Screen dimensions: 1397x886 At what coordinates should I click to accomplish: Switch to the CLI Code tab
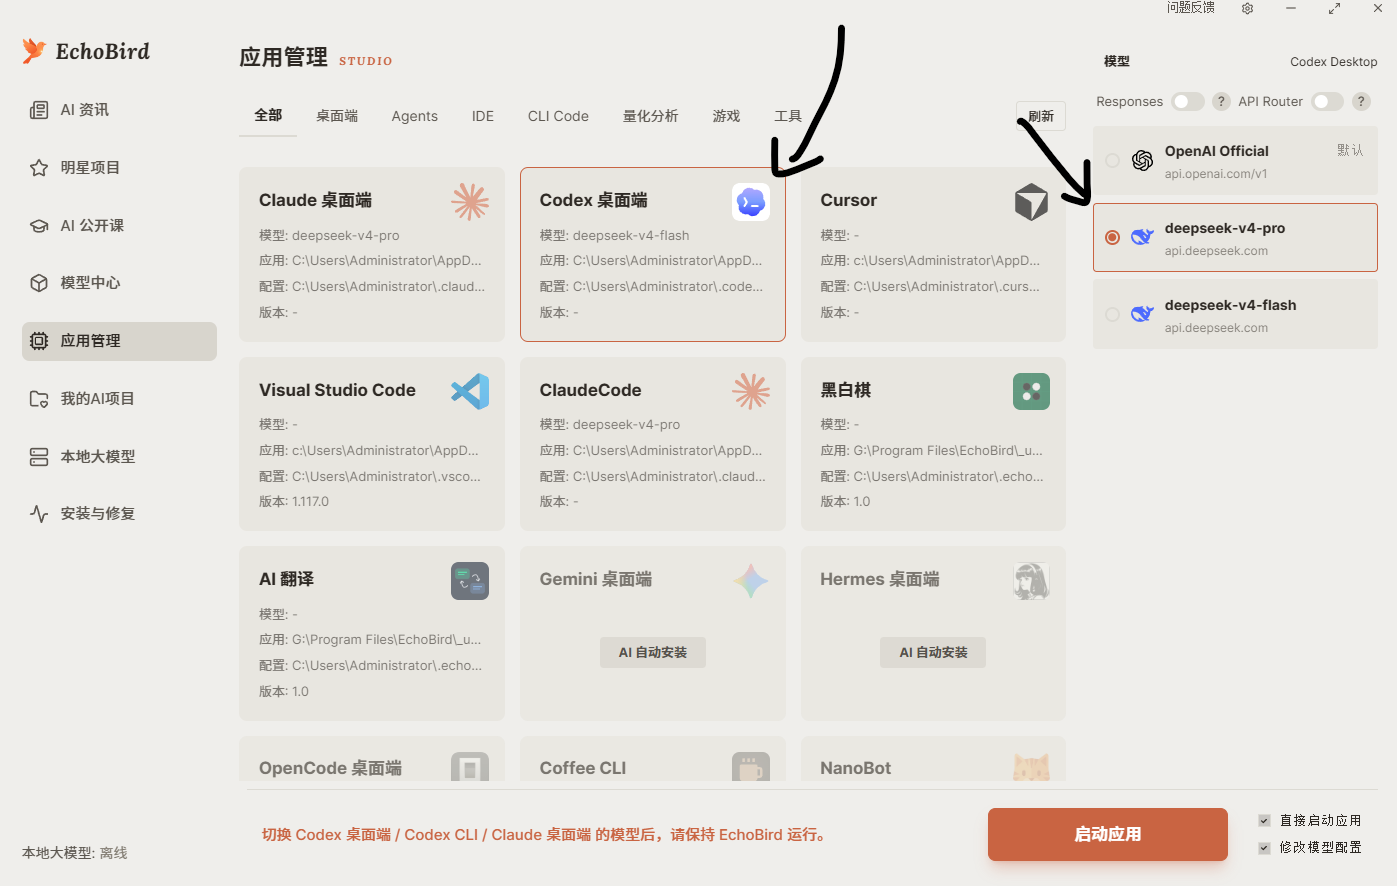point(558,116)
